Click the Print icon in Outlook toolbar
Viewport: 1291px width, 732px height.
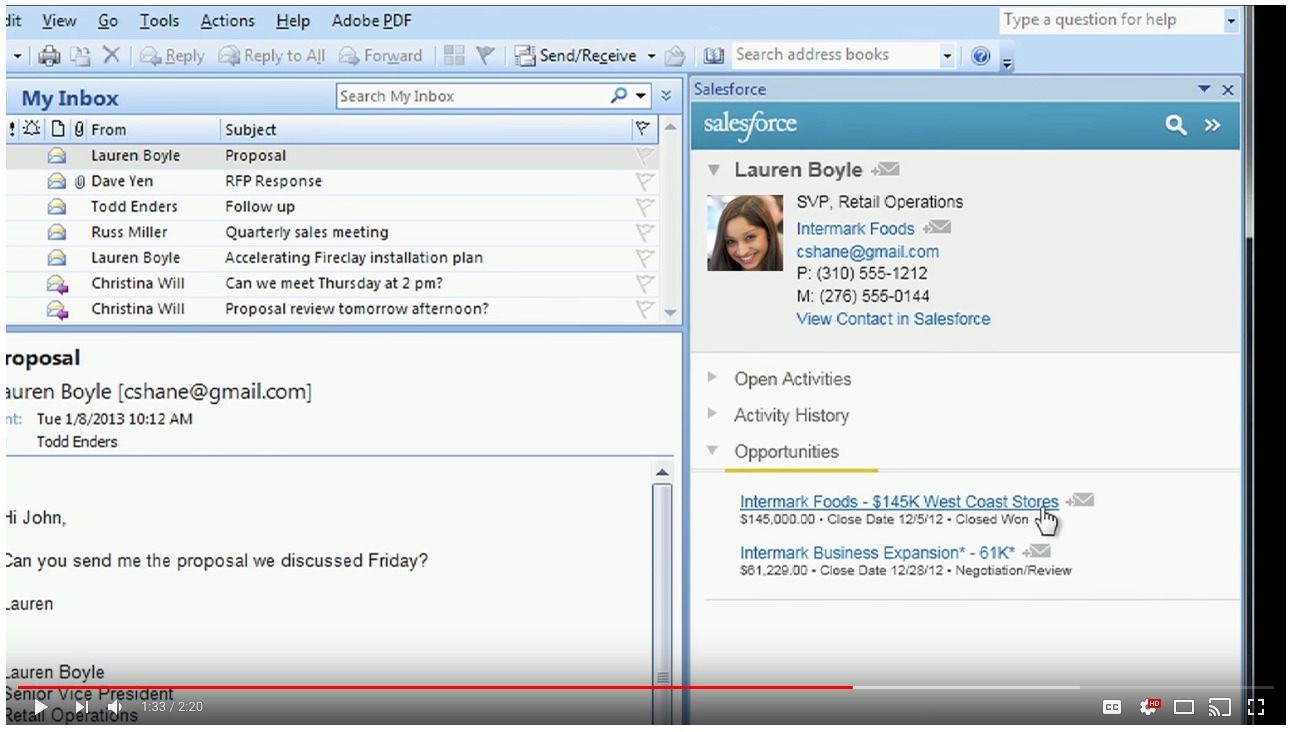[49, 56]
